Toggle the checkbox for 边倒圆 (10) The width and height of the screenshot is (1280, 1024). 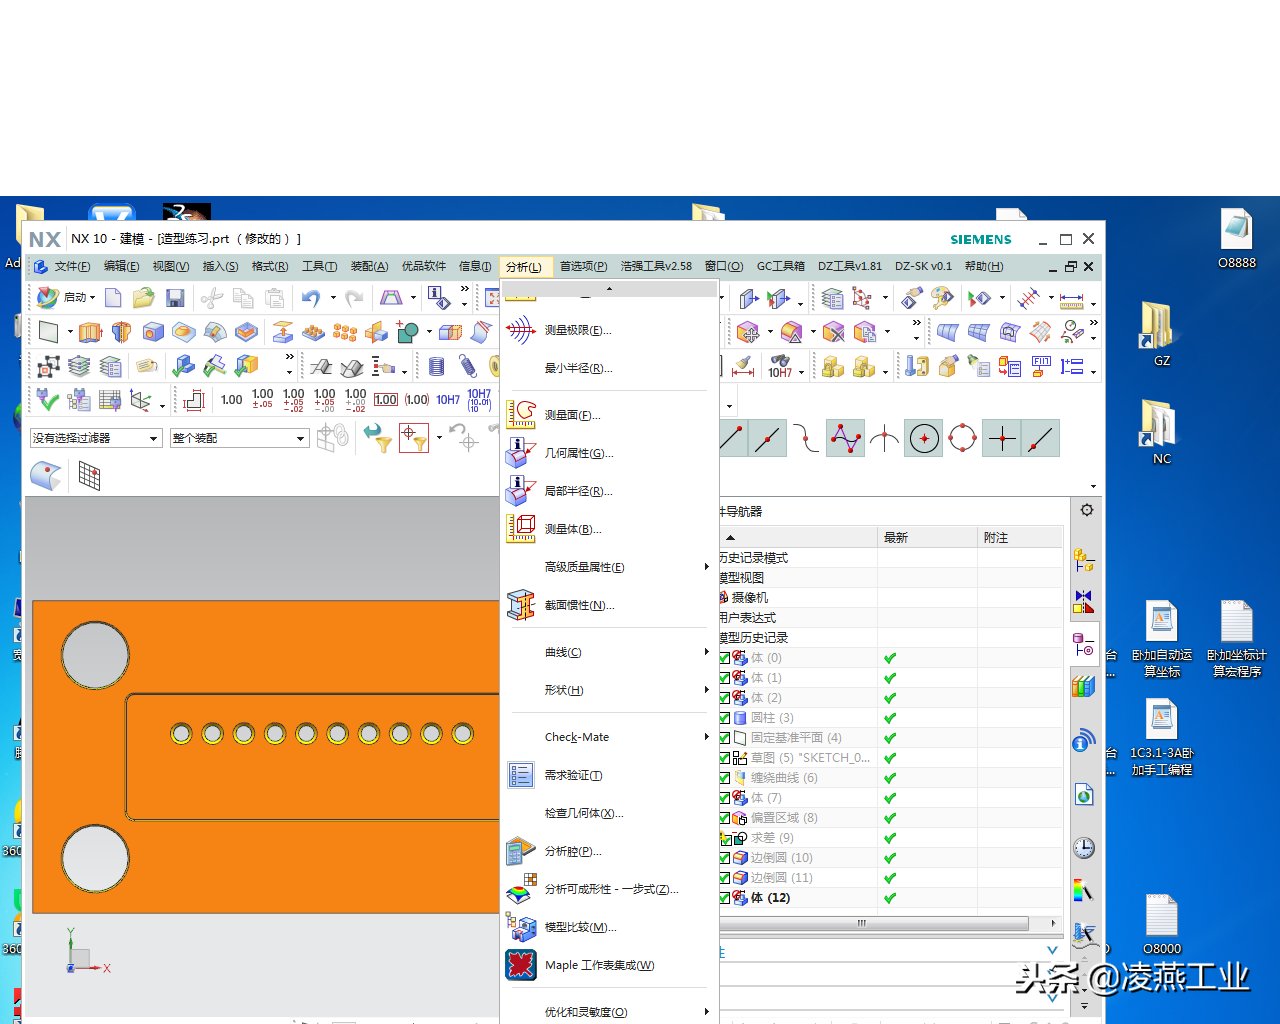(725, 858)
